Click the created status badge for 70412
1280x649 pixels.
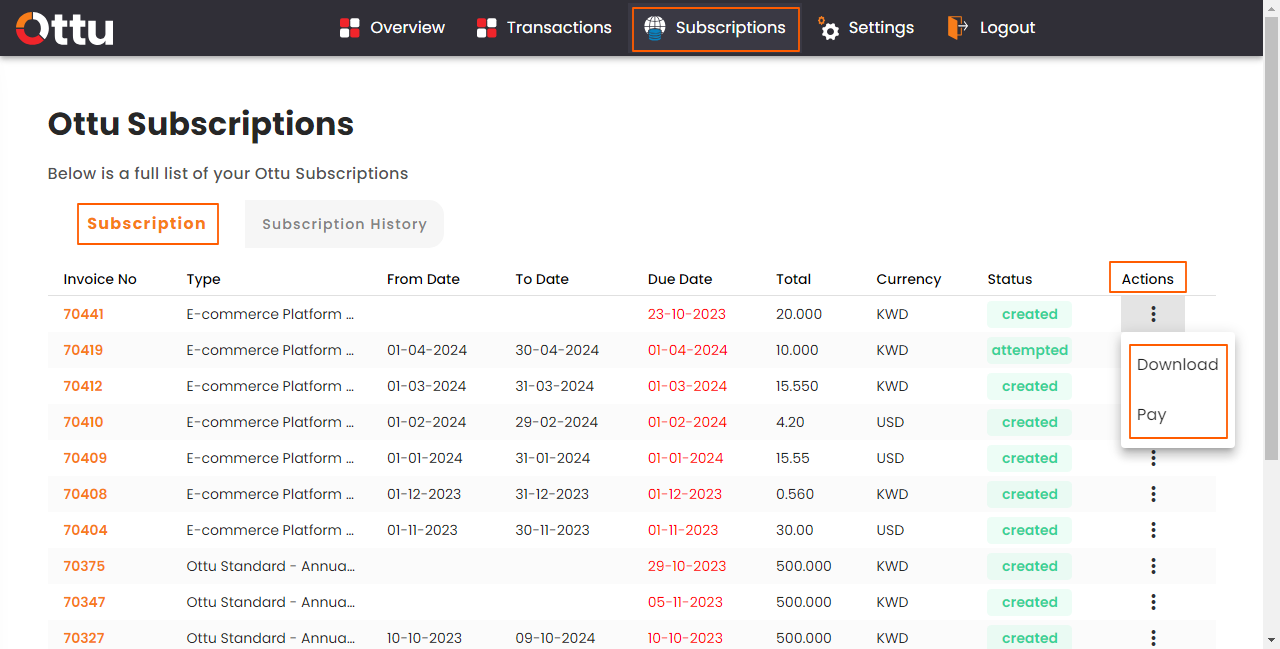[x=1030, y=386]
